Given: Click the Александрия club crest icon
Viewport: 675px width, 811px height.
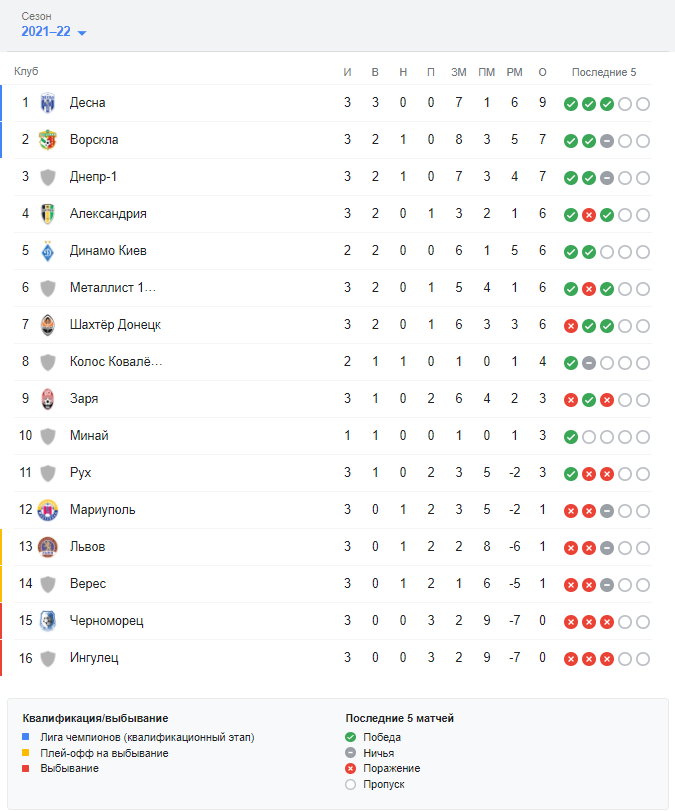Looking at the screenshot, I should [48, 214].
